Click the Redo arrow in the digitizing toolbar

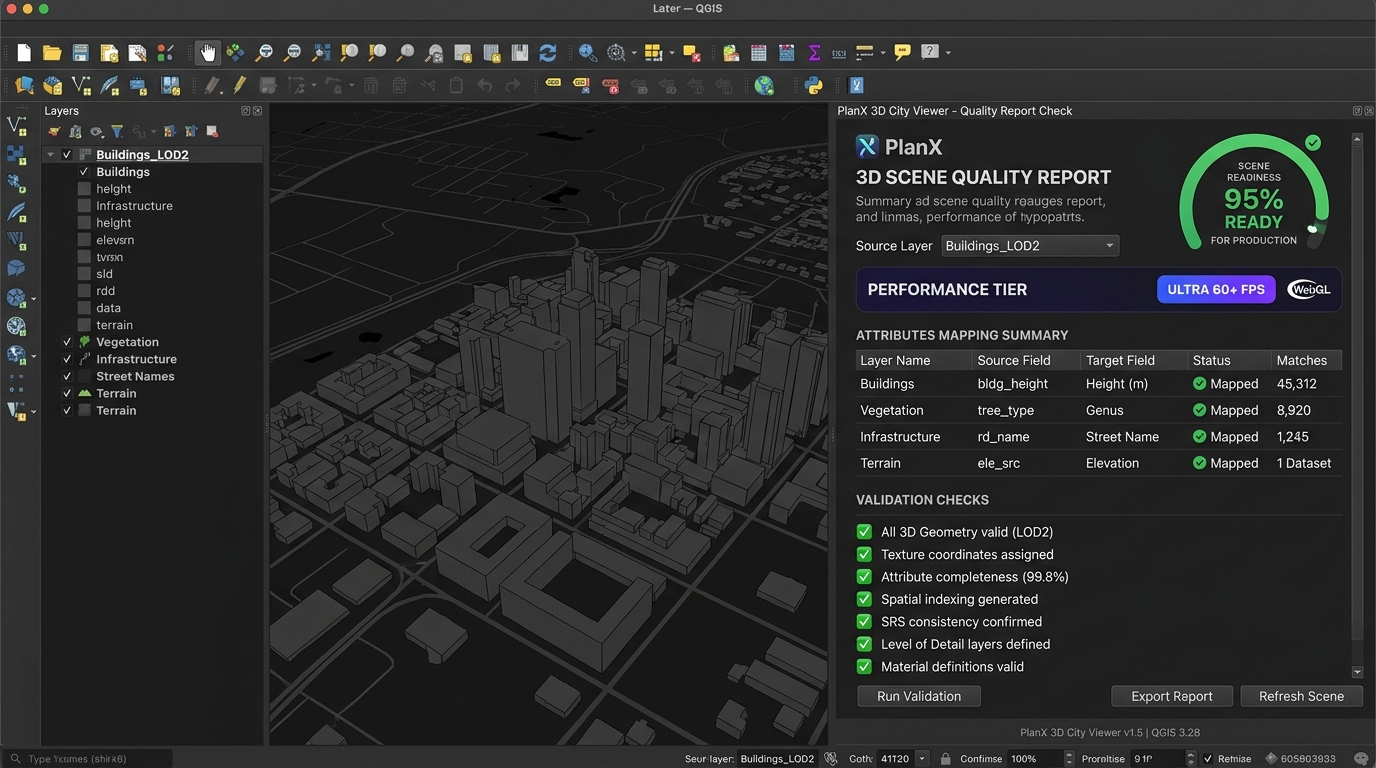tap(512, 86)
